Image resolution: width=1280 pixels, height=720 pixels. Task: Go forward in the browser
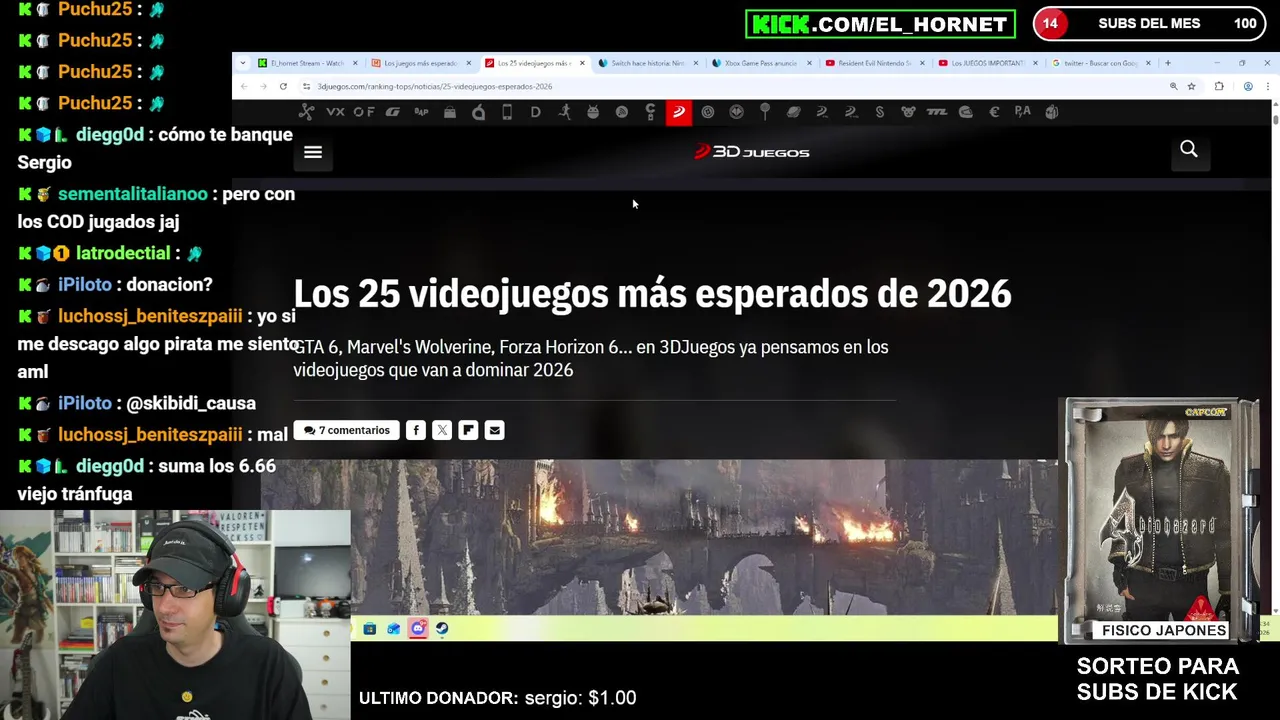point(263,86)
